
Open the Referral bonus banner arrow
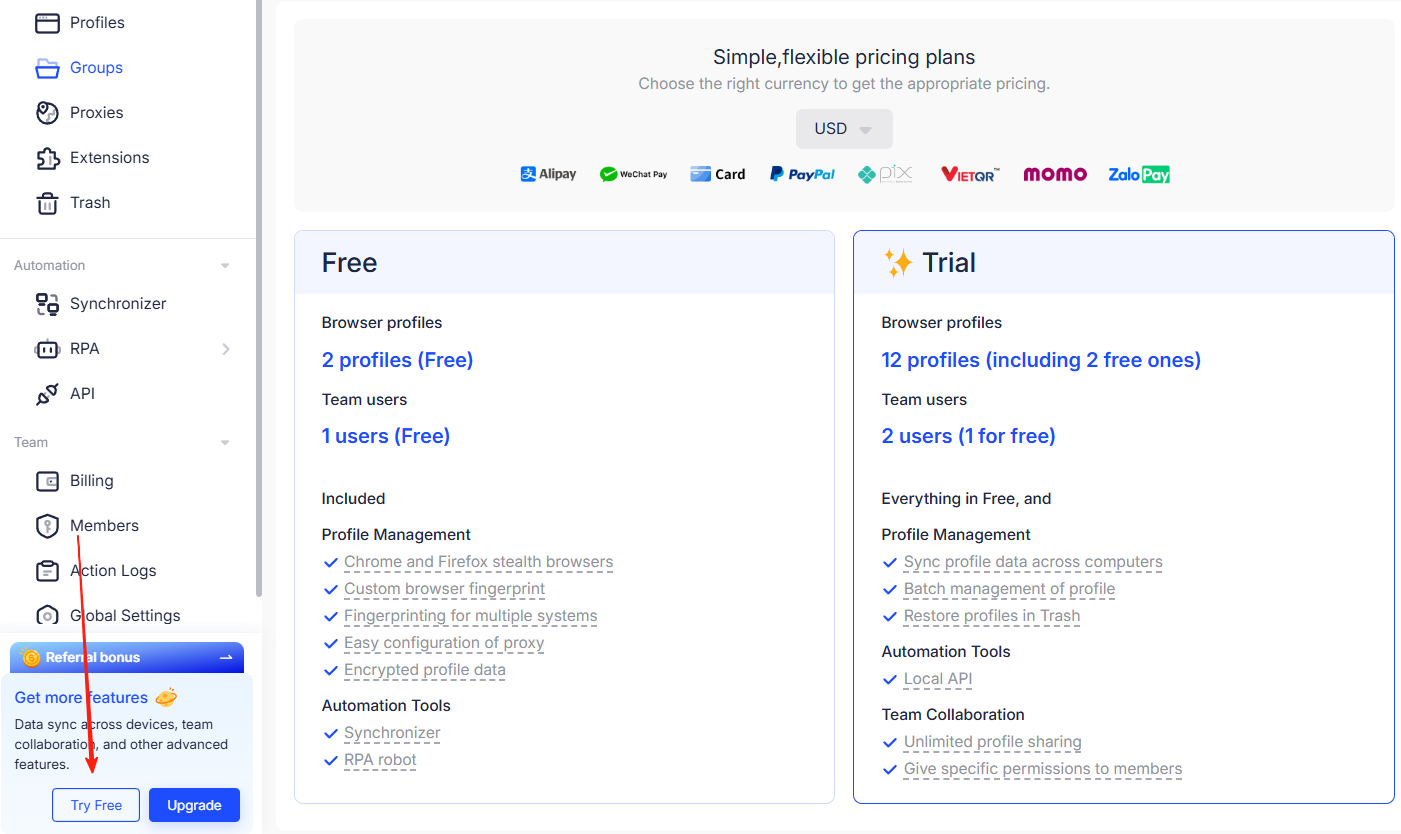point(226,657)
